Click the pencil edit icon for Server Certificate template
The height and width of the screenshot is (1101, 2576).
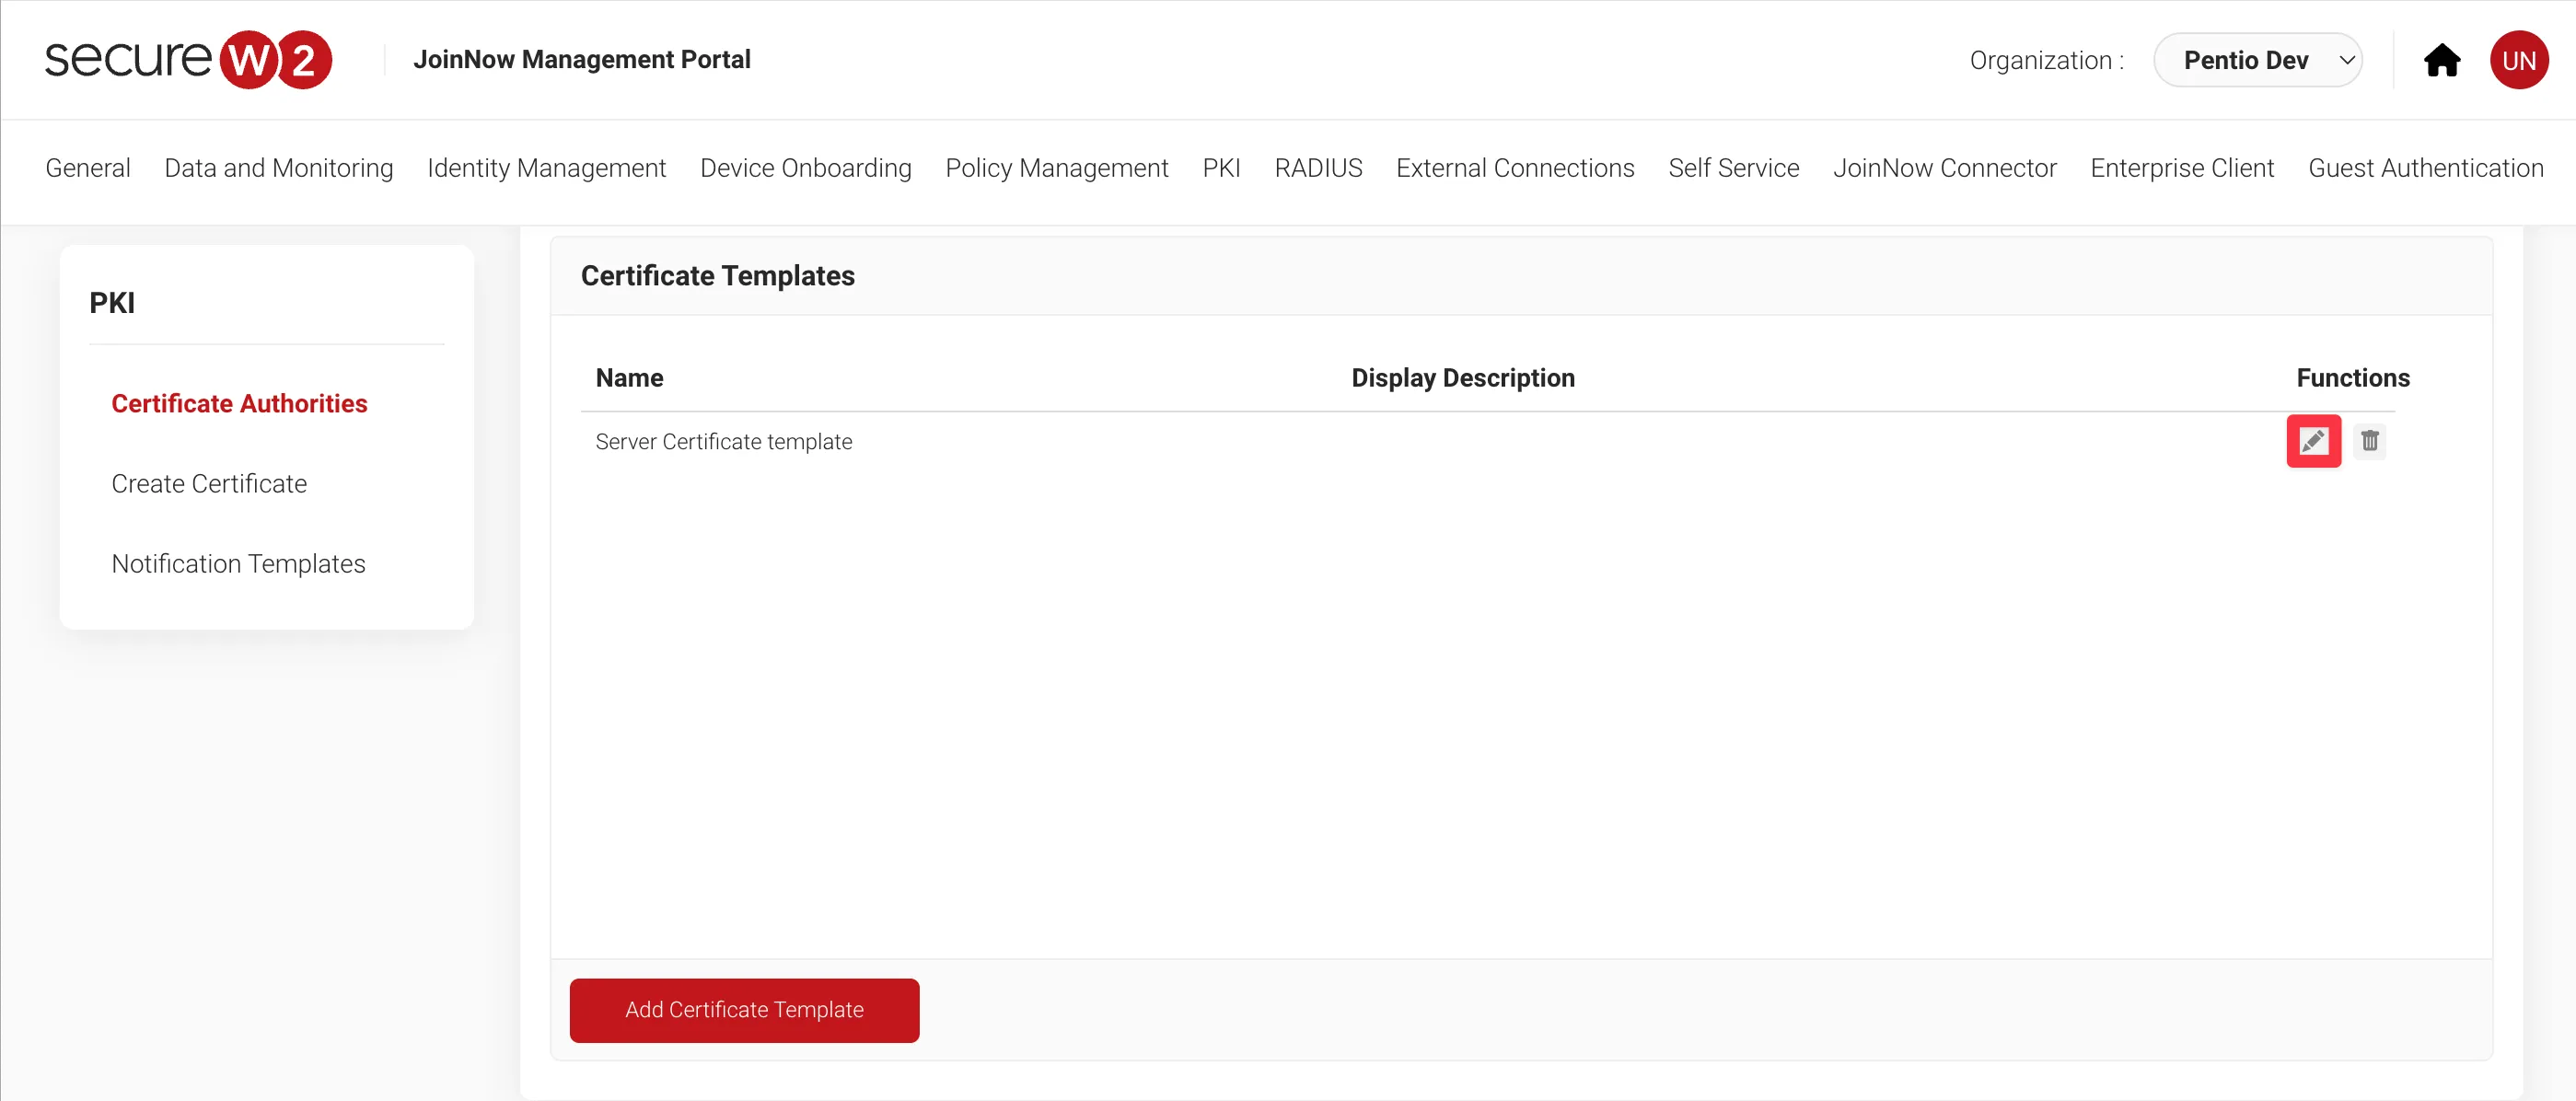tap(2313, 441)
